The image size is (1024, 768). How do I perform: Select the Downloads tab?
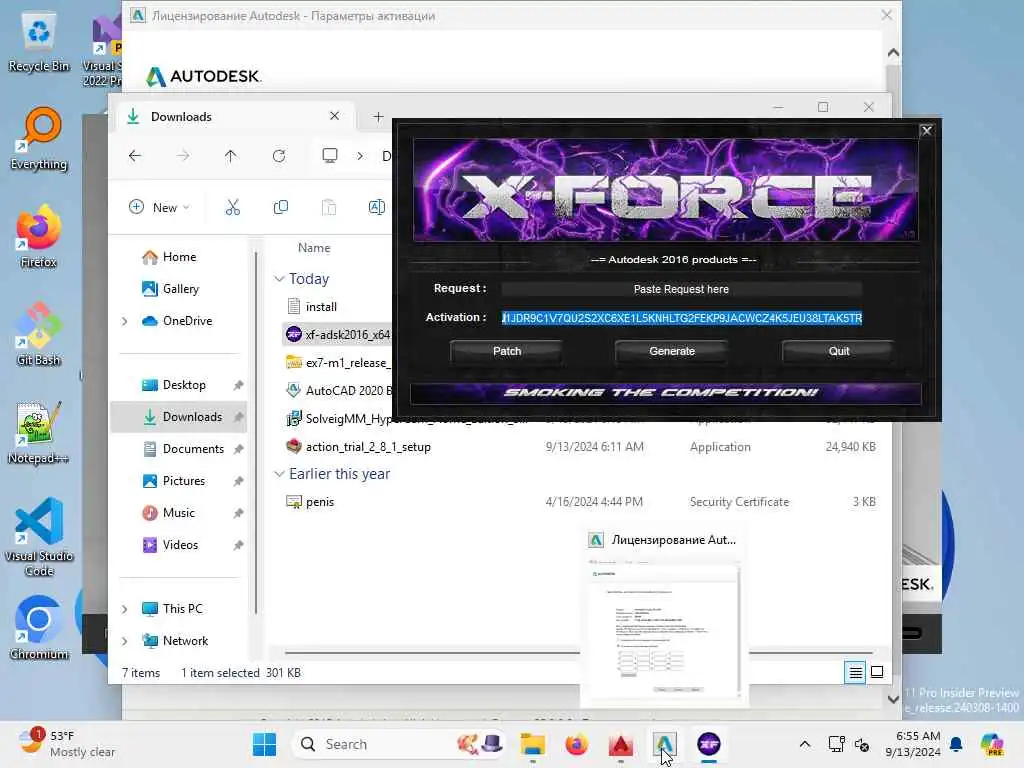click(233, 117)
